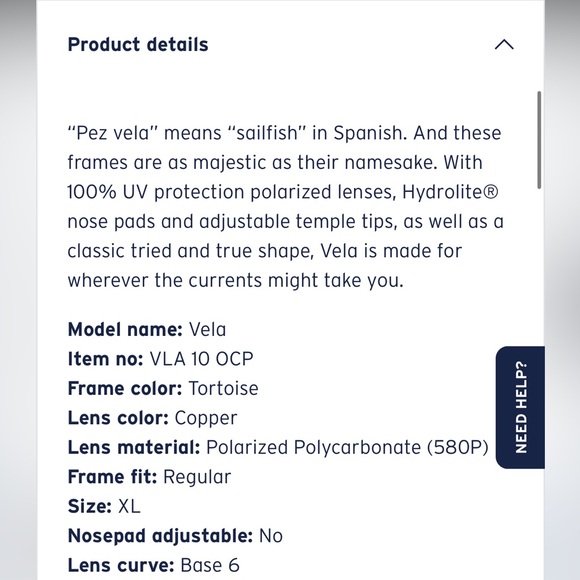The image size is (580, 580).
Task: Click the Copper lens color value
Action: pos(206,419)
